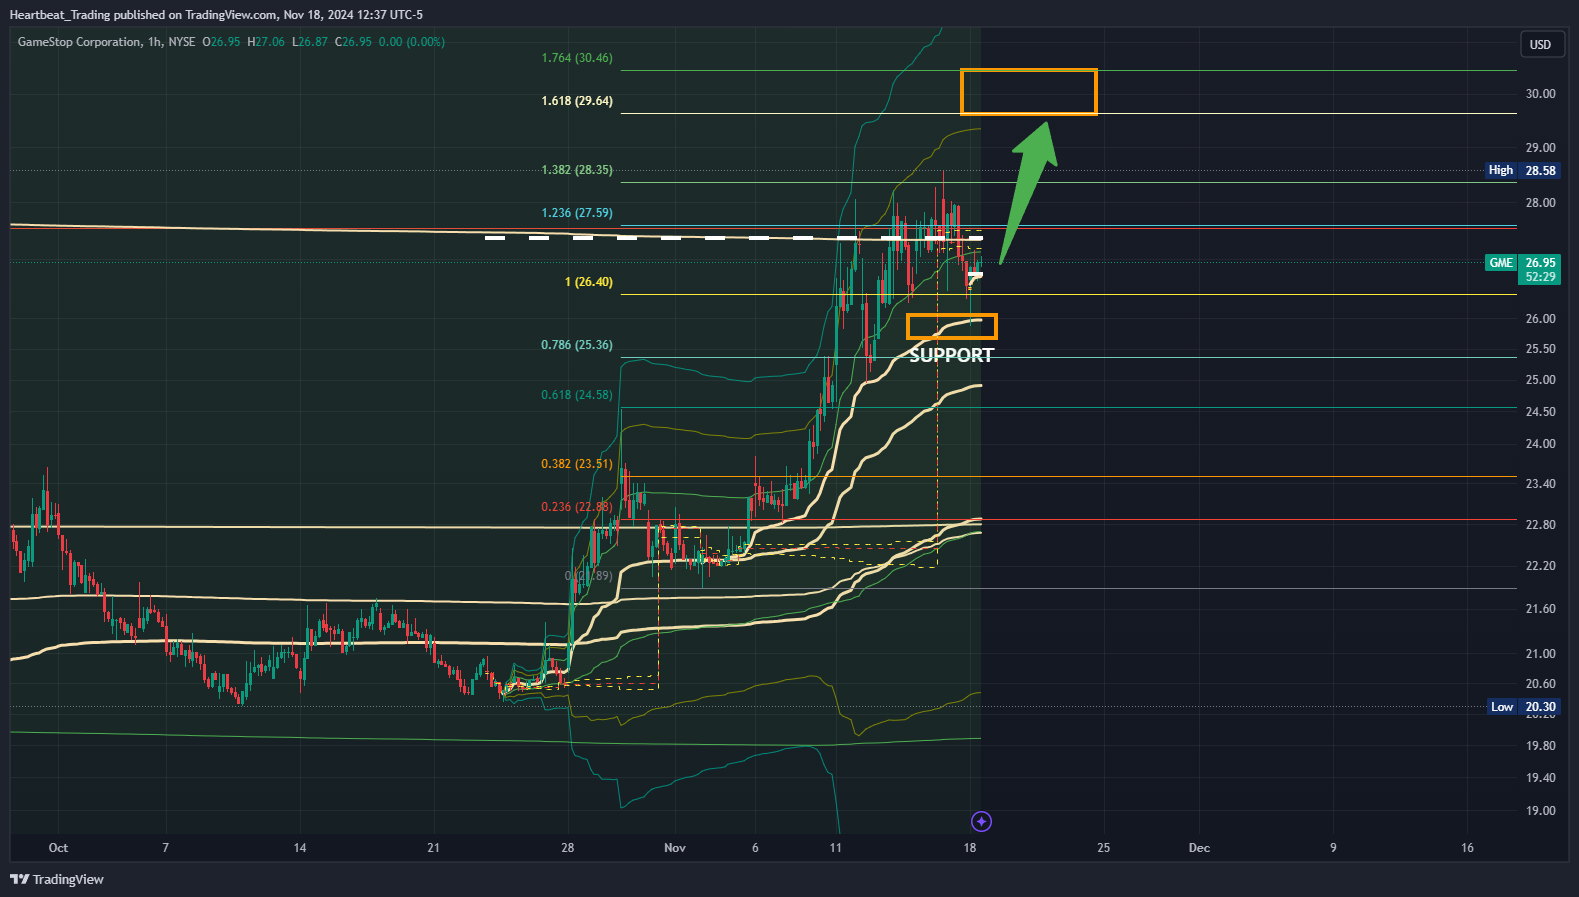The width and height of the screenshot is (1579, 897).
Task: Click 24.50 on the price axis
Action: [1540, 412]
